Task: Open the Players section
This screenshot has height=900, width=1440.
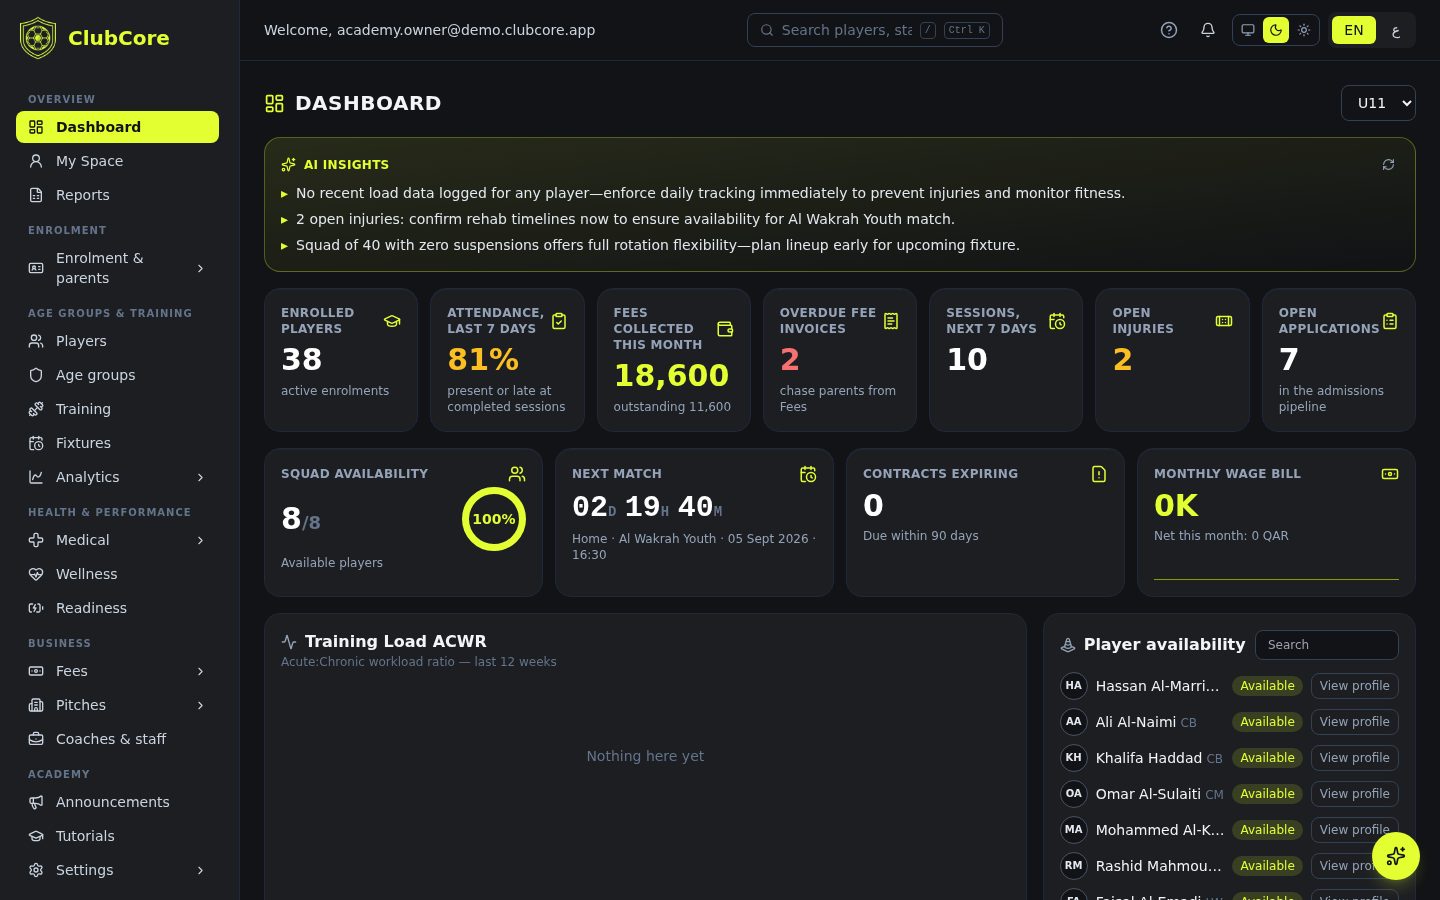Action: pos(117,341)
